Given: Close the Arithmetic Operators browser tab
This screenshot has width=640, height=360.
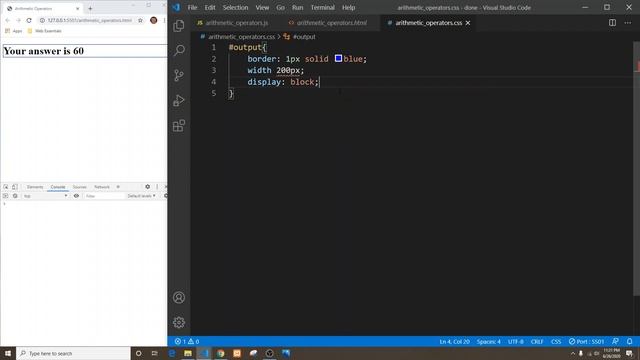Looking at the screenshot, I should click(78, 8).
